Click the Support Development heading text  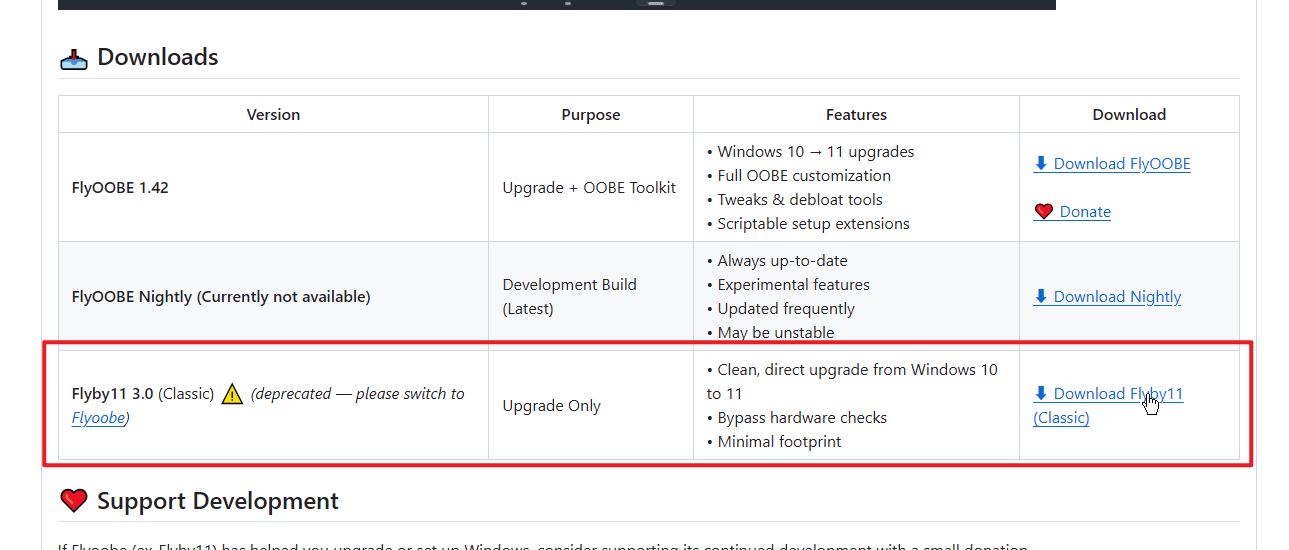click(218, 501)
